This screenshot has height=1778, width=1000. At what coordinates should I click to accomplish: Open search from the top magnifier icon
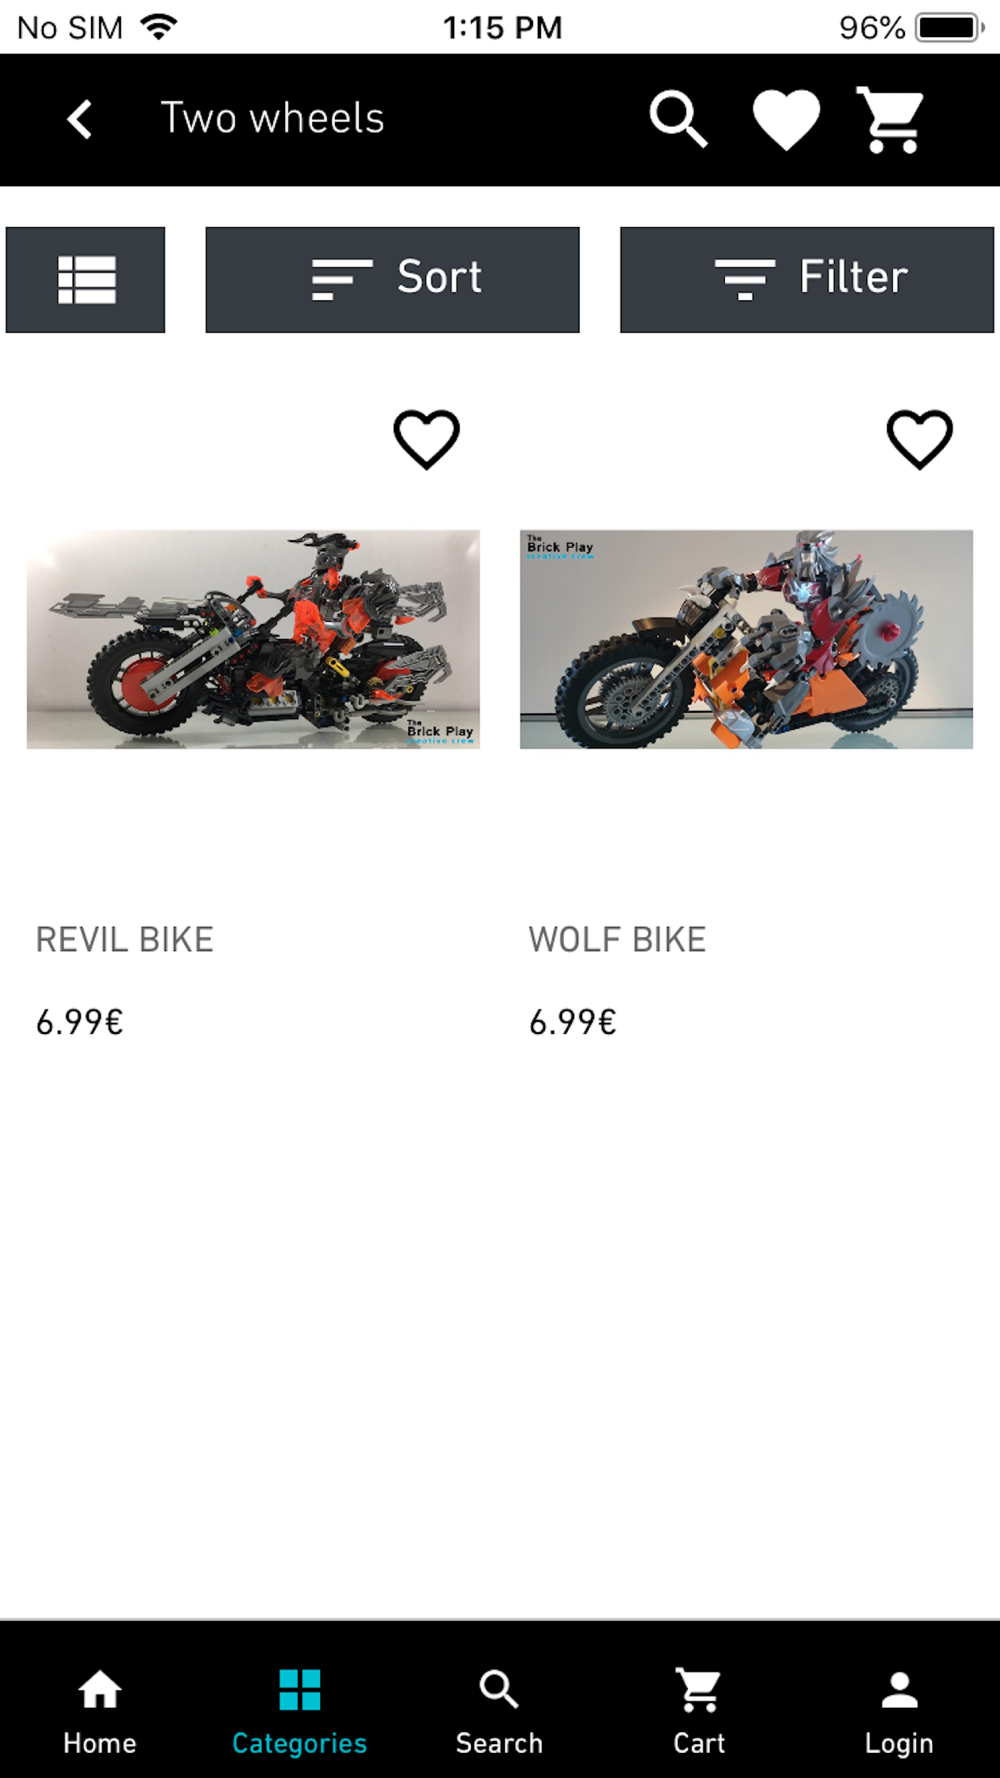tap(679, 119)
